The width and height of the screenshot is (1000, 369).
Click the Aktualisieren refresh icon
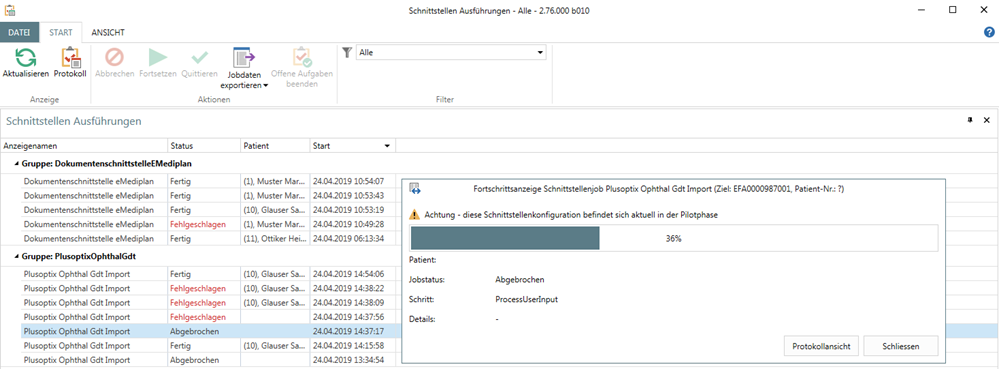(x=26, y=57)
